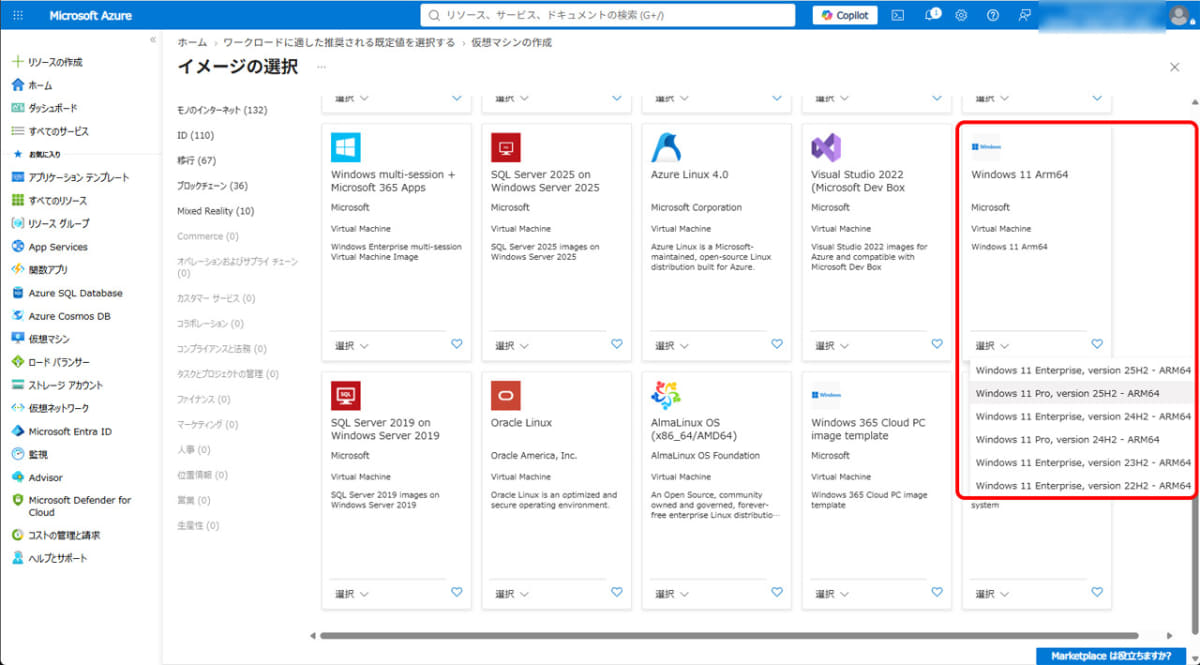
Task: Expand 選択 dropdown on AlmaLinux OS card
Action: (x=672, y=593)
